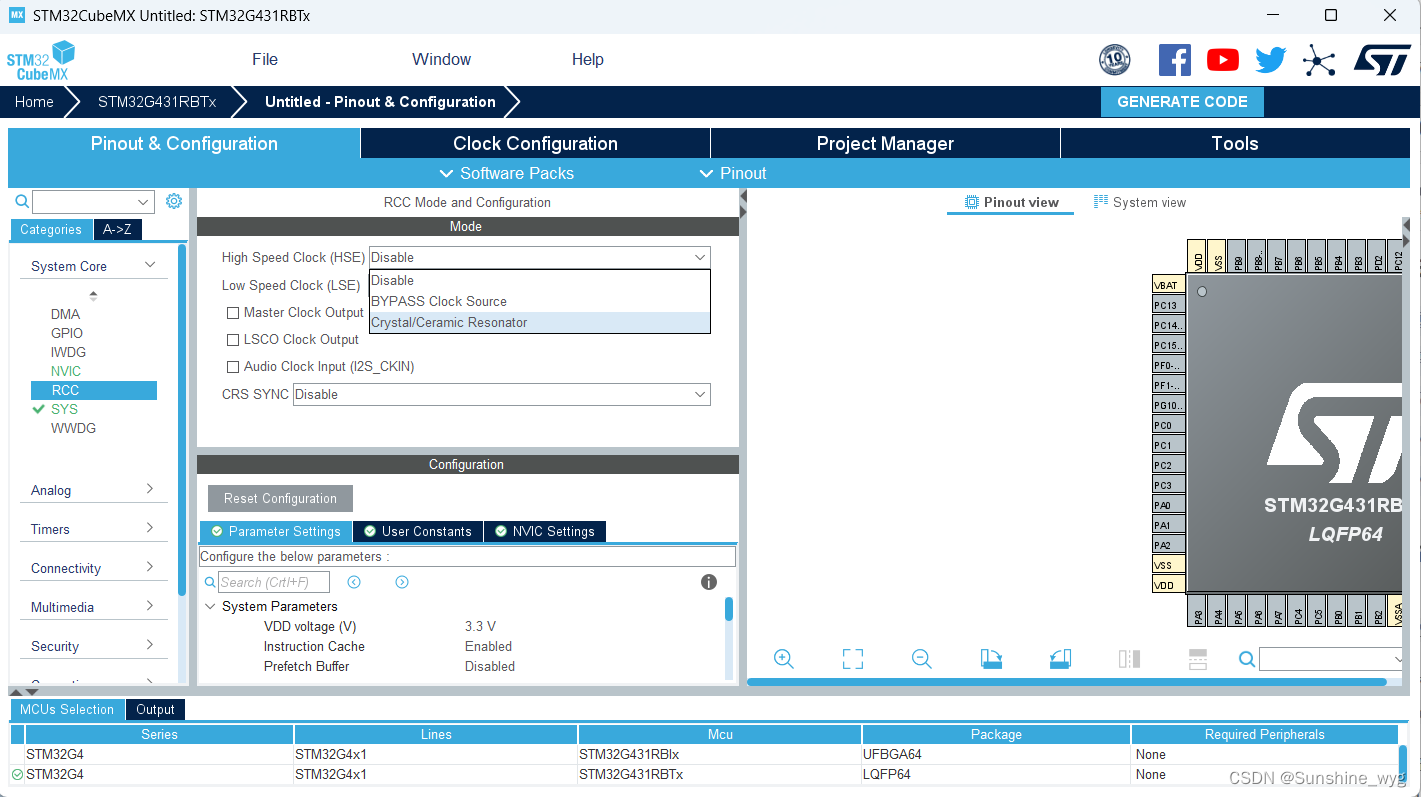The height and width of the screenshot is (797, 1421).
Task: Expand the Multimedia category
Action: (94, 607)
